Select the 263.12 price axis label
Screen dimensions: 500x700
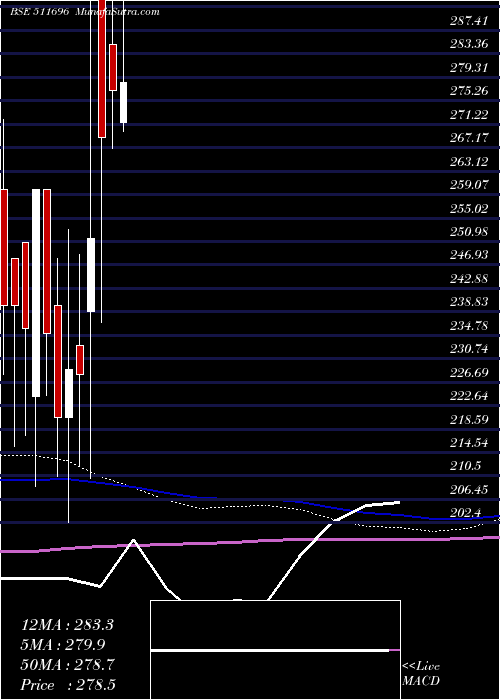point(468,161)
